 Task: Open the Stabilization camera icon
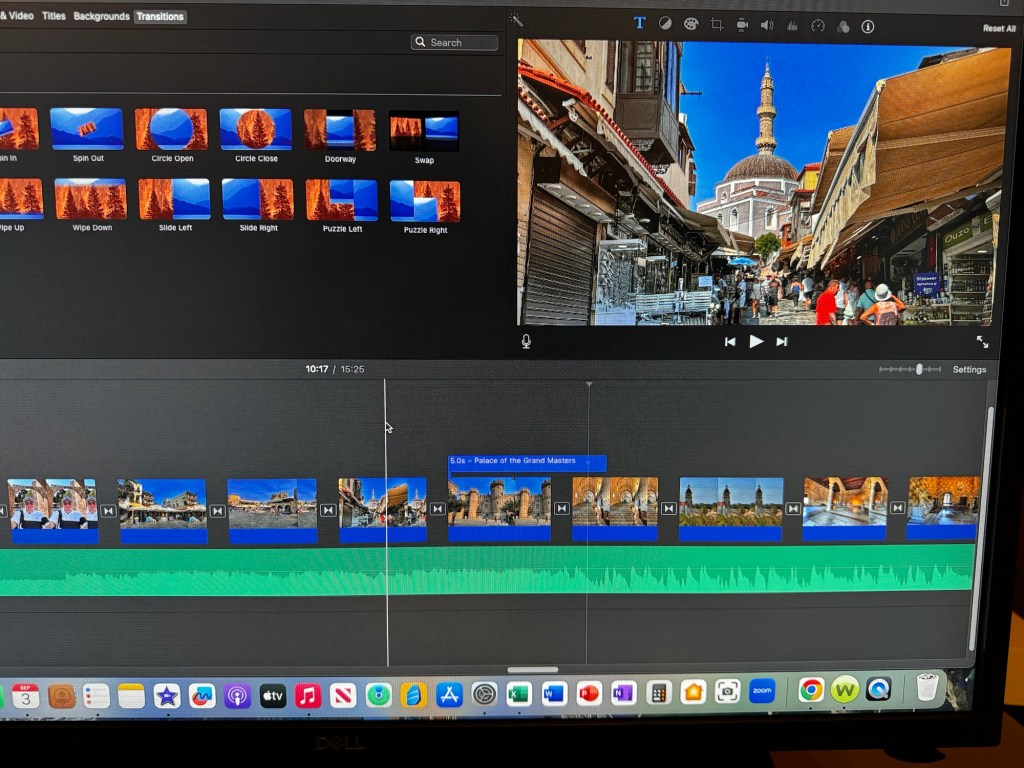click(742, 25)
